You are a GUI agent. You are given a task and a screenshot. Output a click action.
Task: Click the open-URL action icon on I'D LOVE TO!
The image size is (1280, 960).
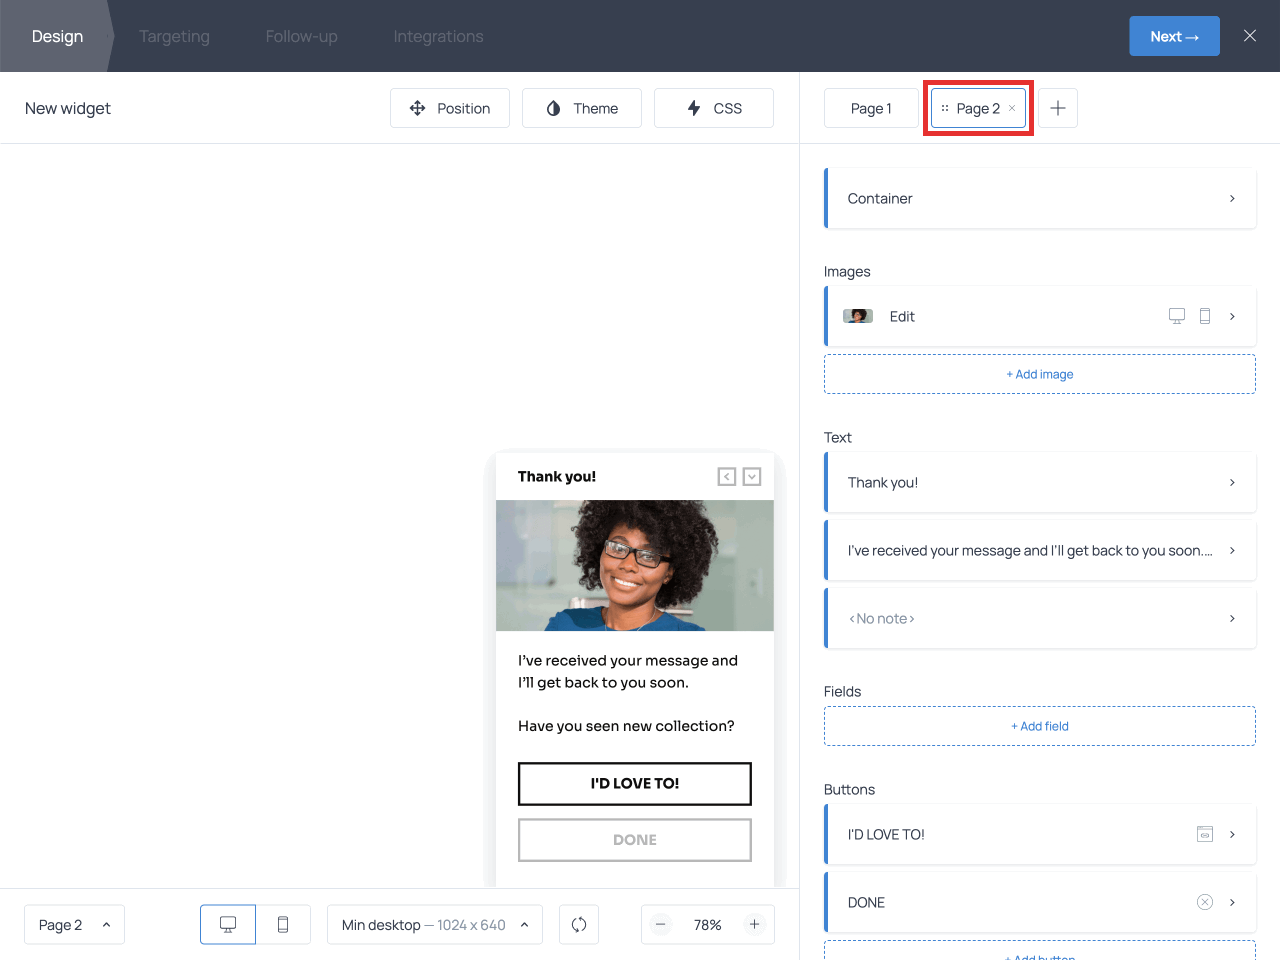1205,833
